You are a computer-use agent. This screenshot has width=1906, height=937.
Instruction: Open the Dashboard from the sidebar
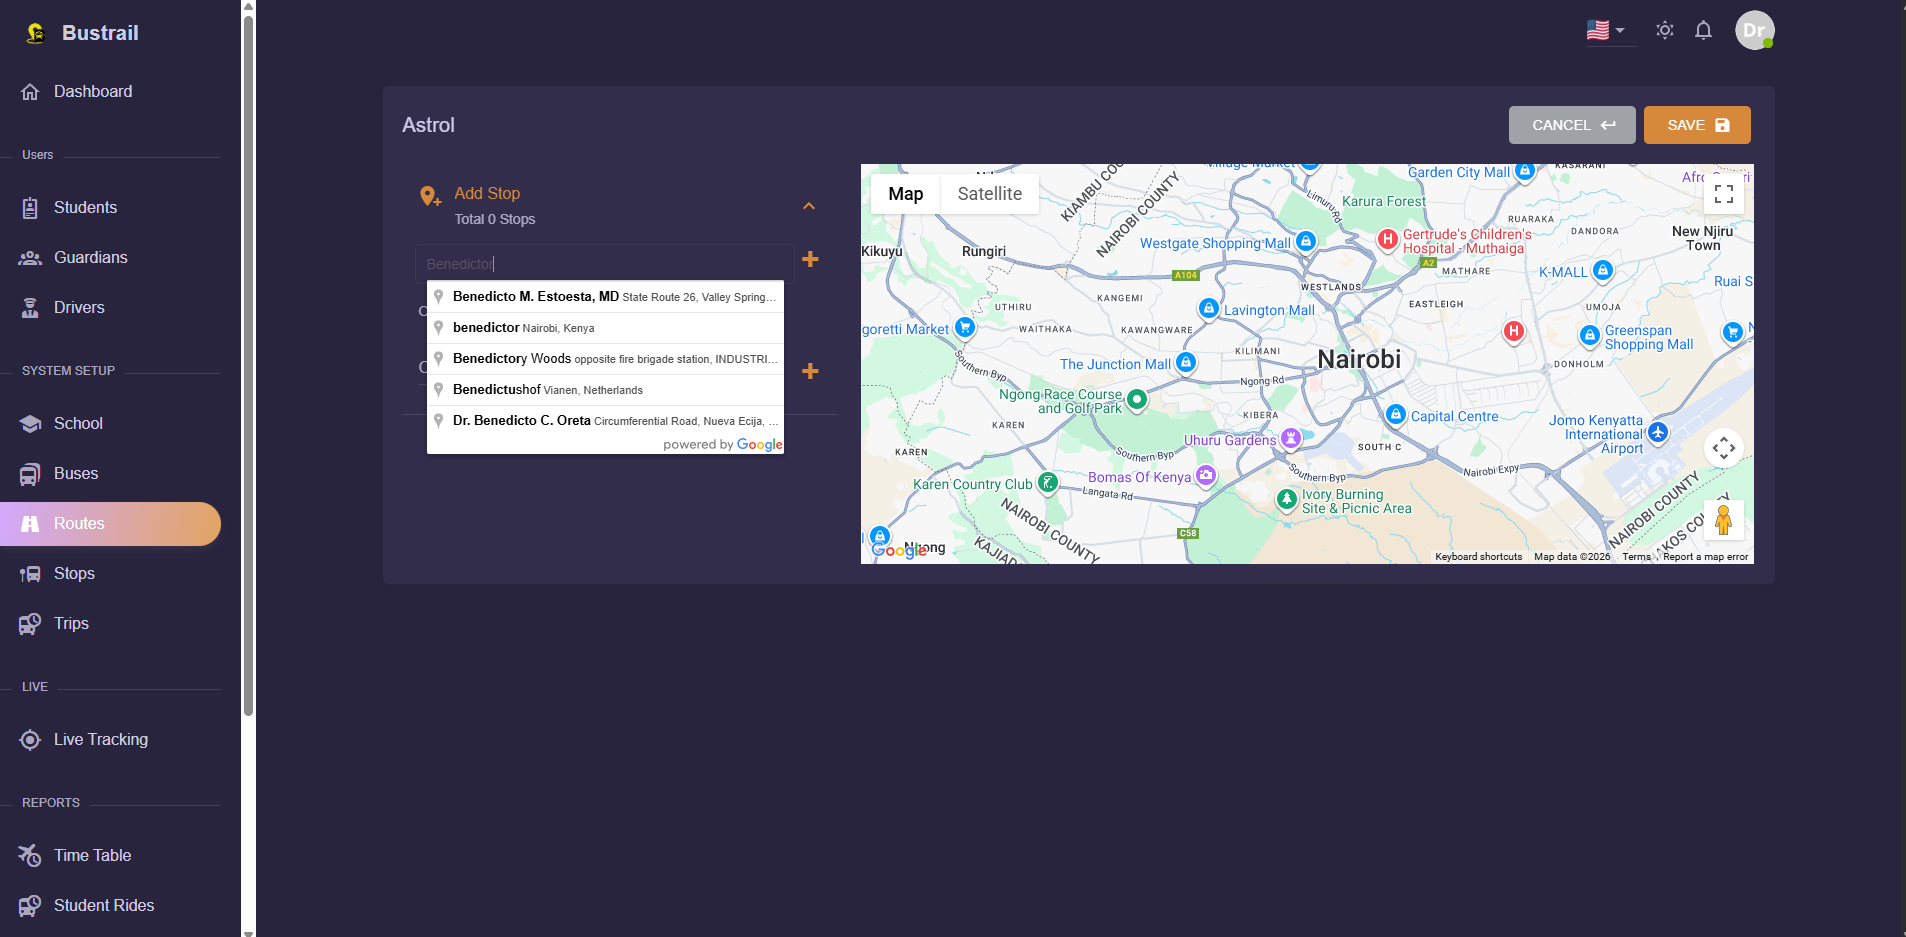pos(93,91)
